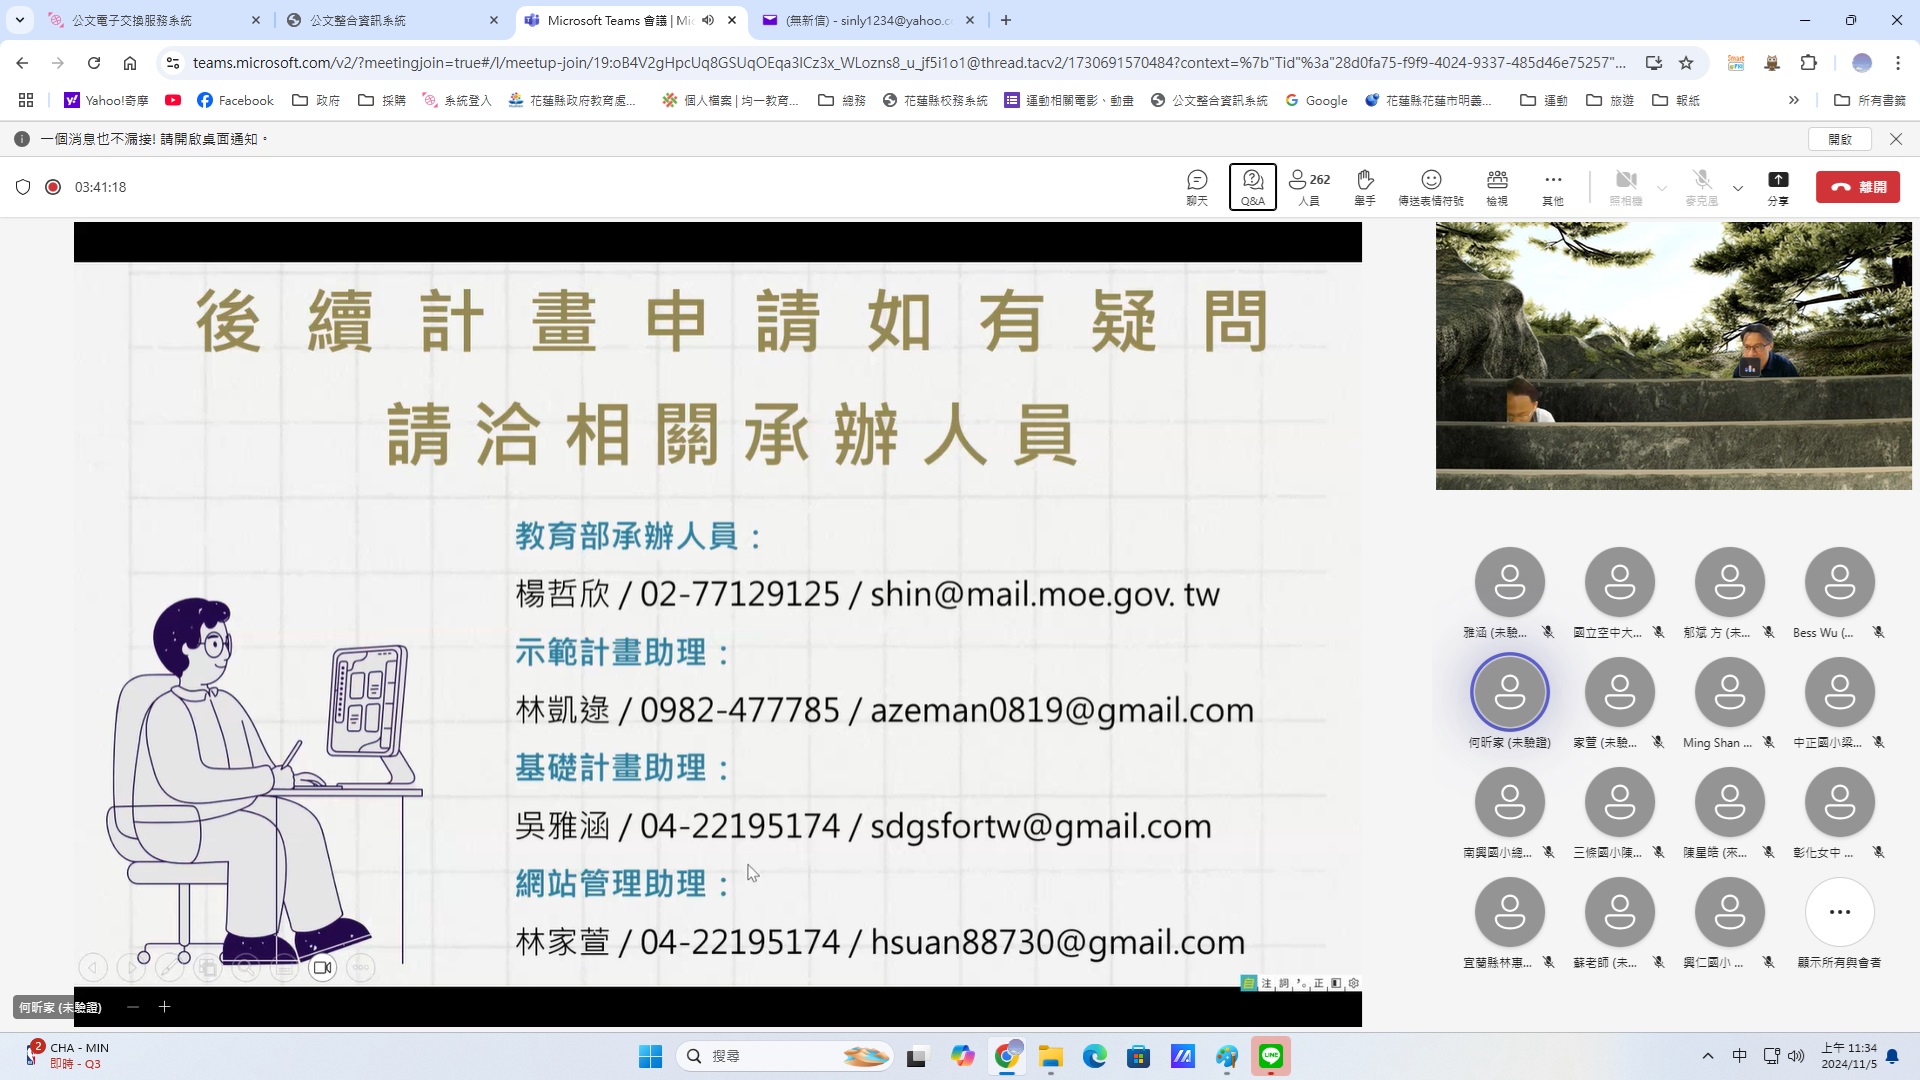This screenshot has height=1080, width=1920.
Task: Zoom in the shared content with plus
Action: coord(165,1007)
